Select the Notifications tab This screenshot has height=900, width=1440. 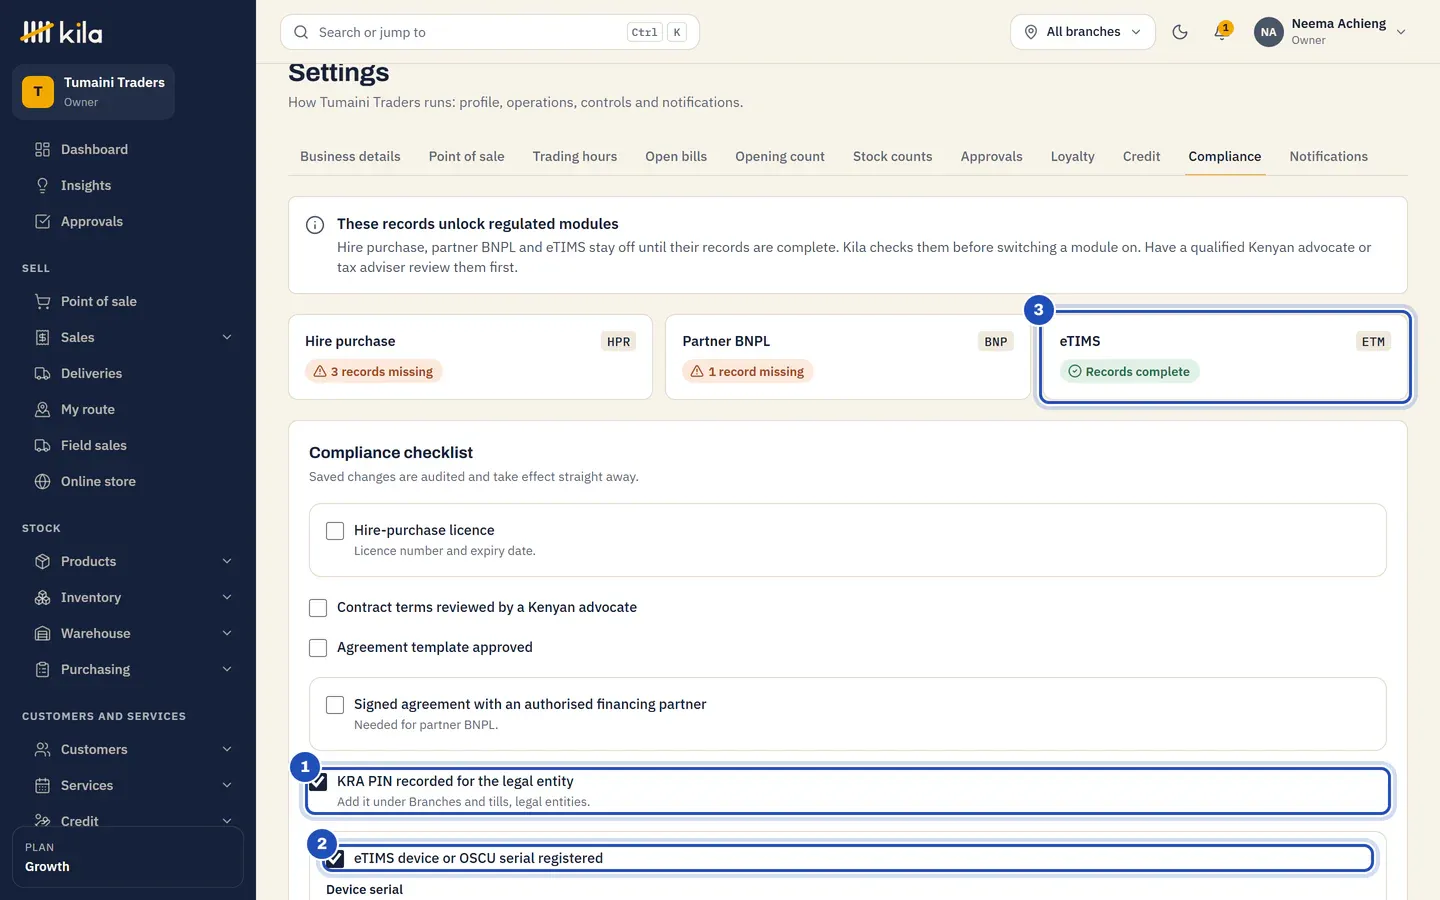click(1329, 157)
